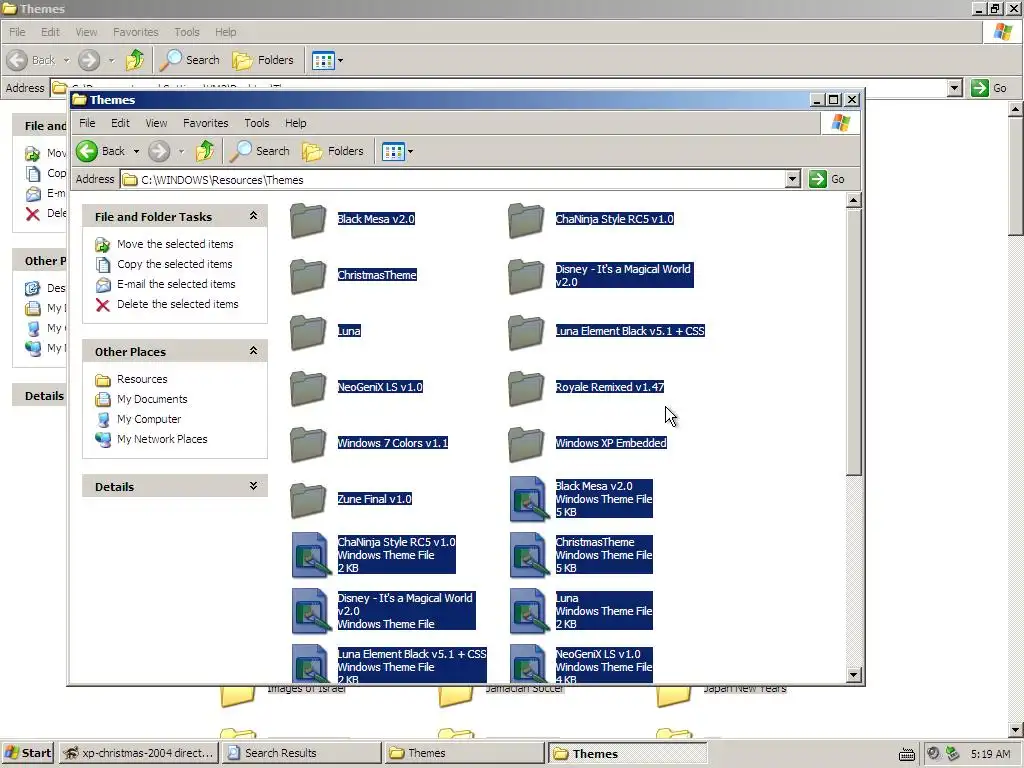The height and width of the screenshot is (768, 1024).
Task: Open Views dropdown arrow in front window
Action: click(410, 152)
